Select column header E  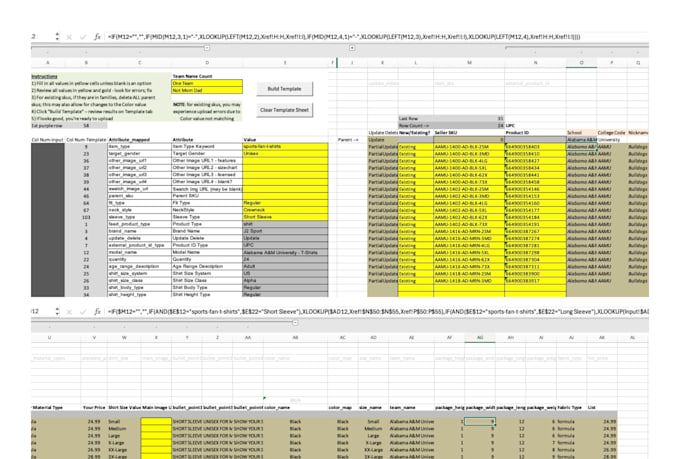pos(285,63)
